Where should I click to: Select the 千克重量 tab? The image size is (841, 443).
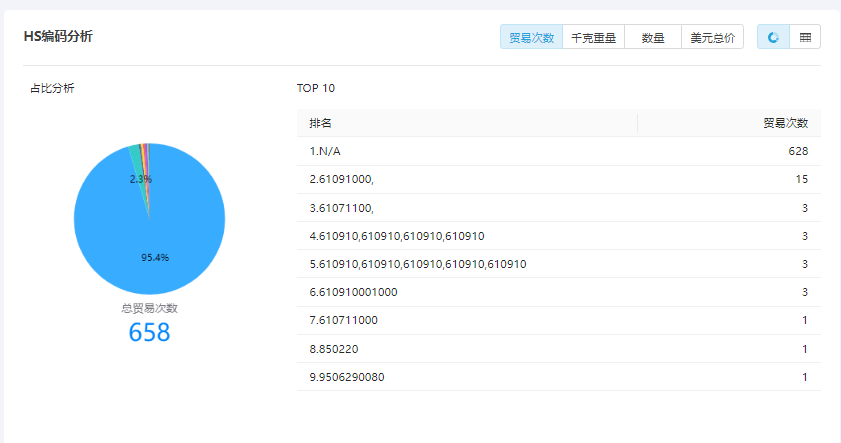[593, 37]
